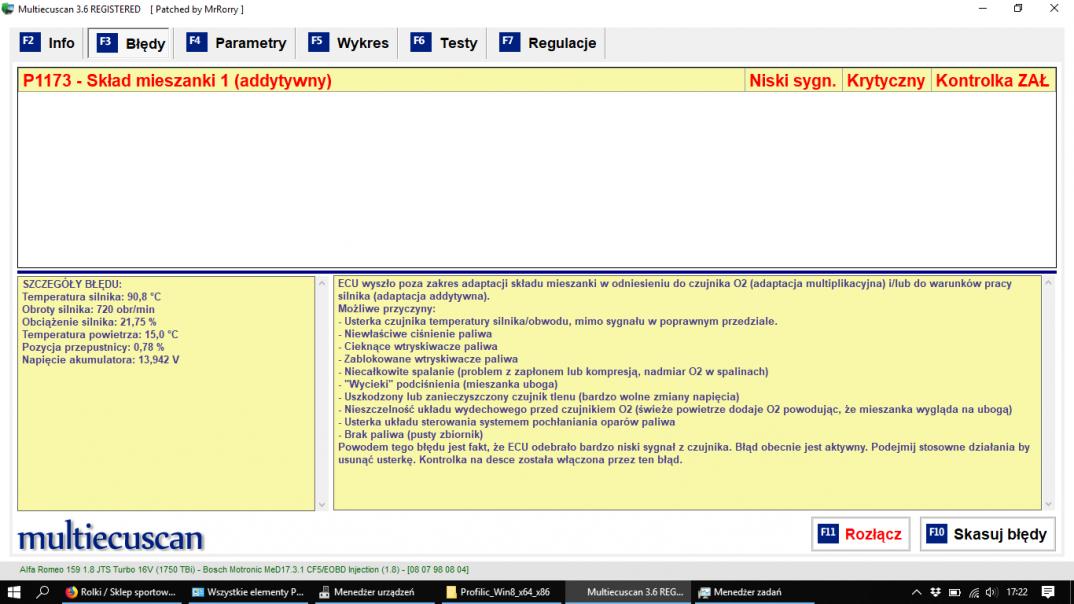Switch to Wszystkie elementy P... taskbar window
1074x604 pixels.
(x=247, y=592)
